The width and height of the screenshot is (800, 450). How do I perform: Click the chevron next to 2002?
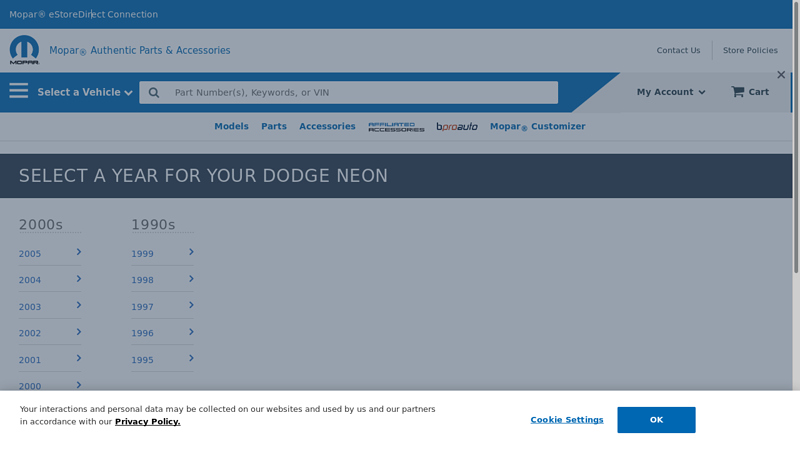point(79,332)
